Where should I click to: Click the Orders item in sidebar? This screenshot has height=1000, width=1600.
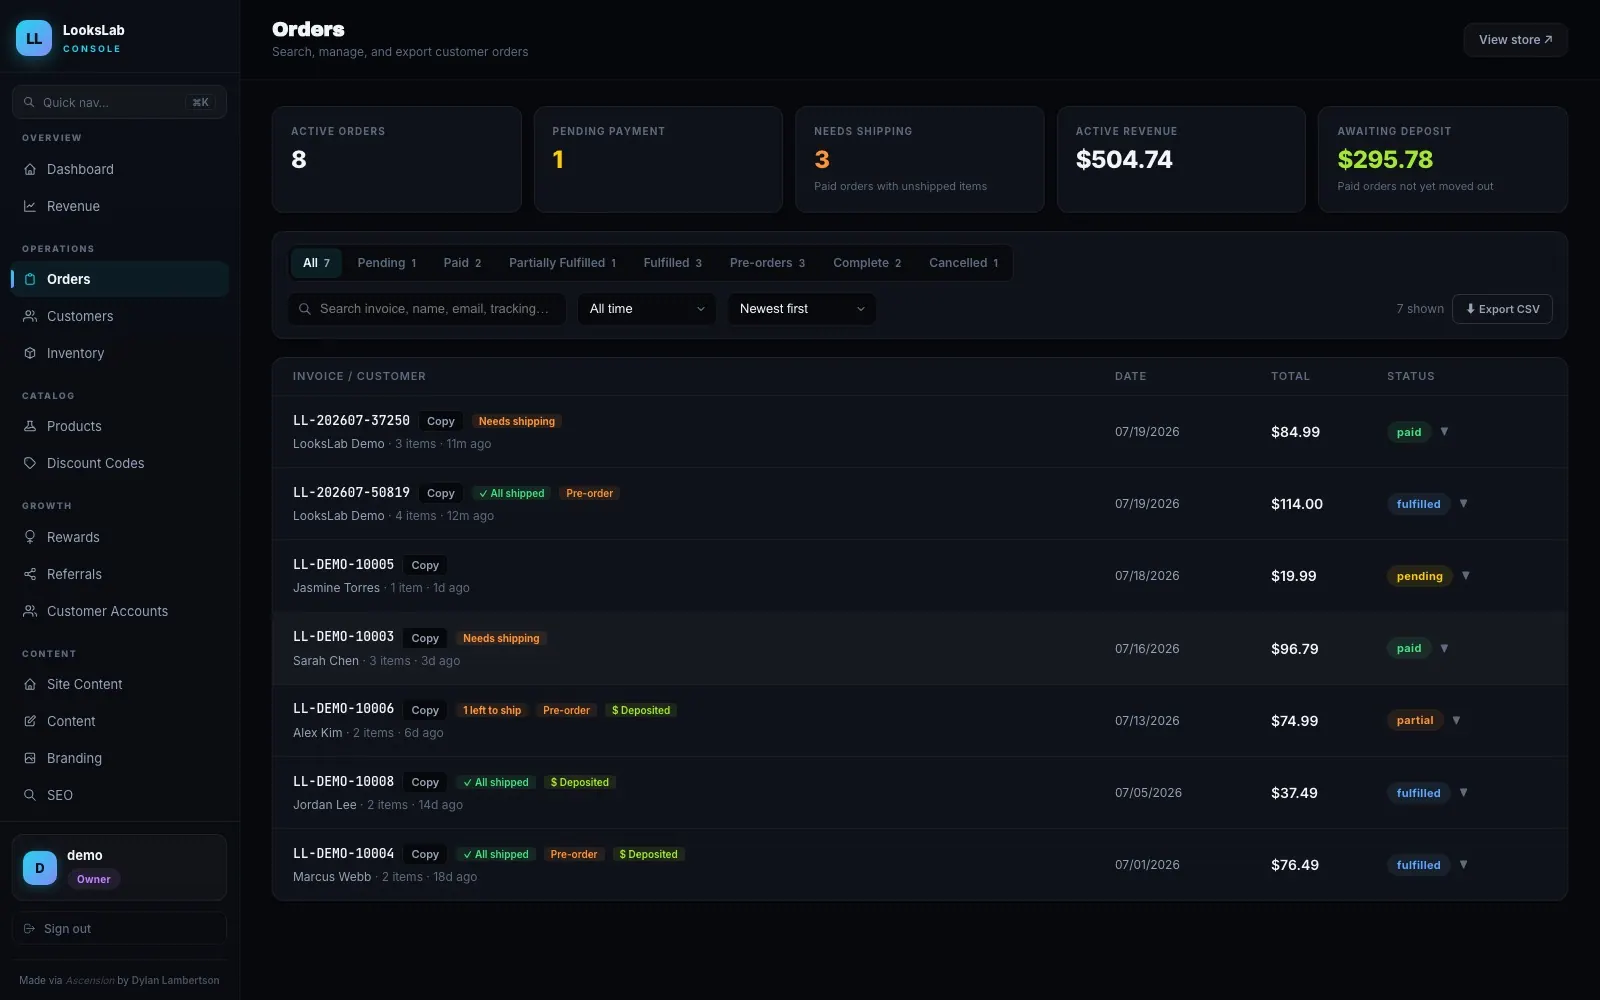pyautogui.click(x=120, y=279)
